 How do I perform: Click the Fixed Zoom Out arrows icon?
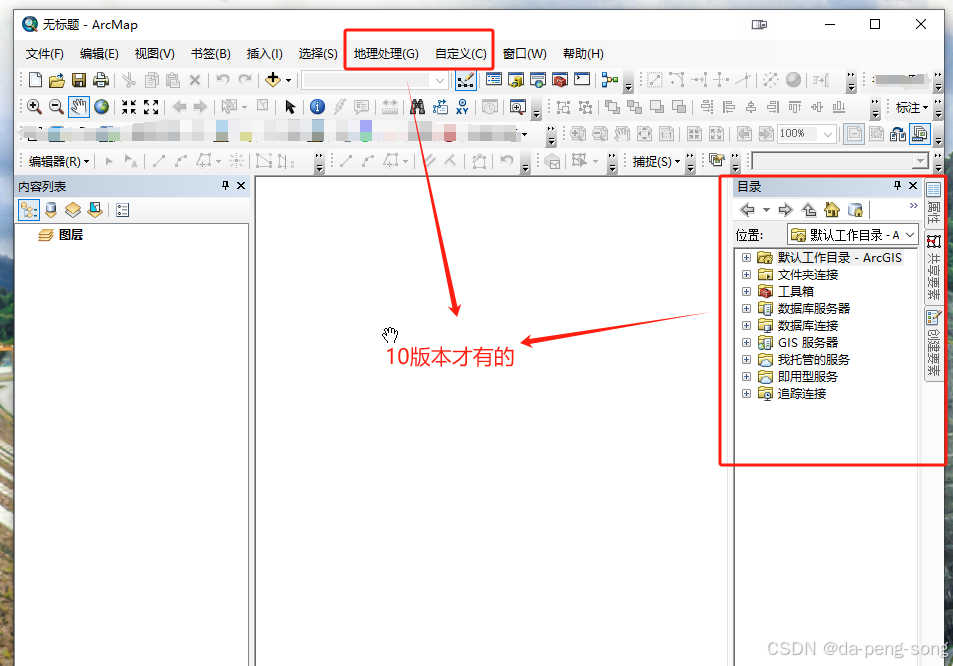(151, 107)
